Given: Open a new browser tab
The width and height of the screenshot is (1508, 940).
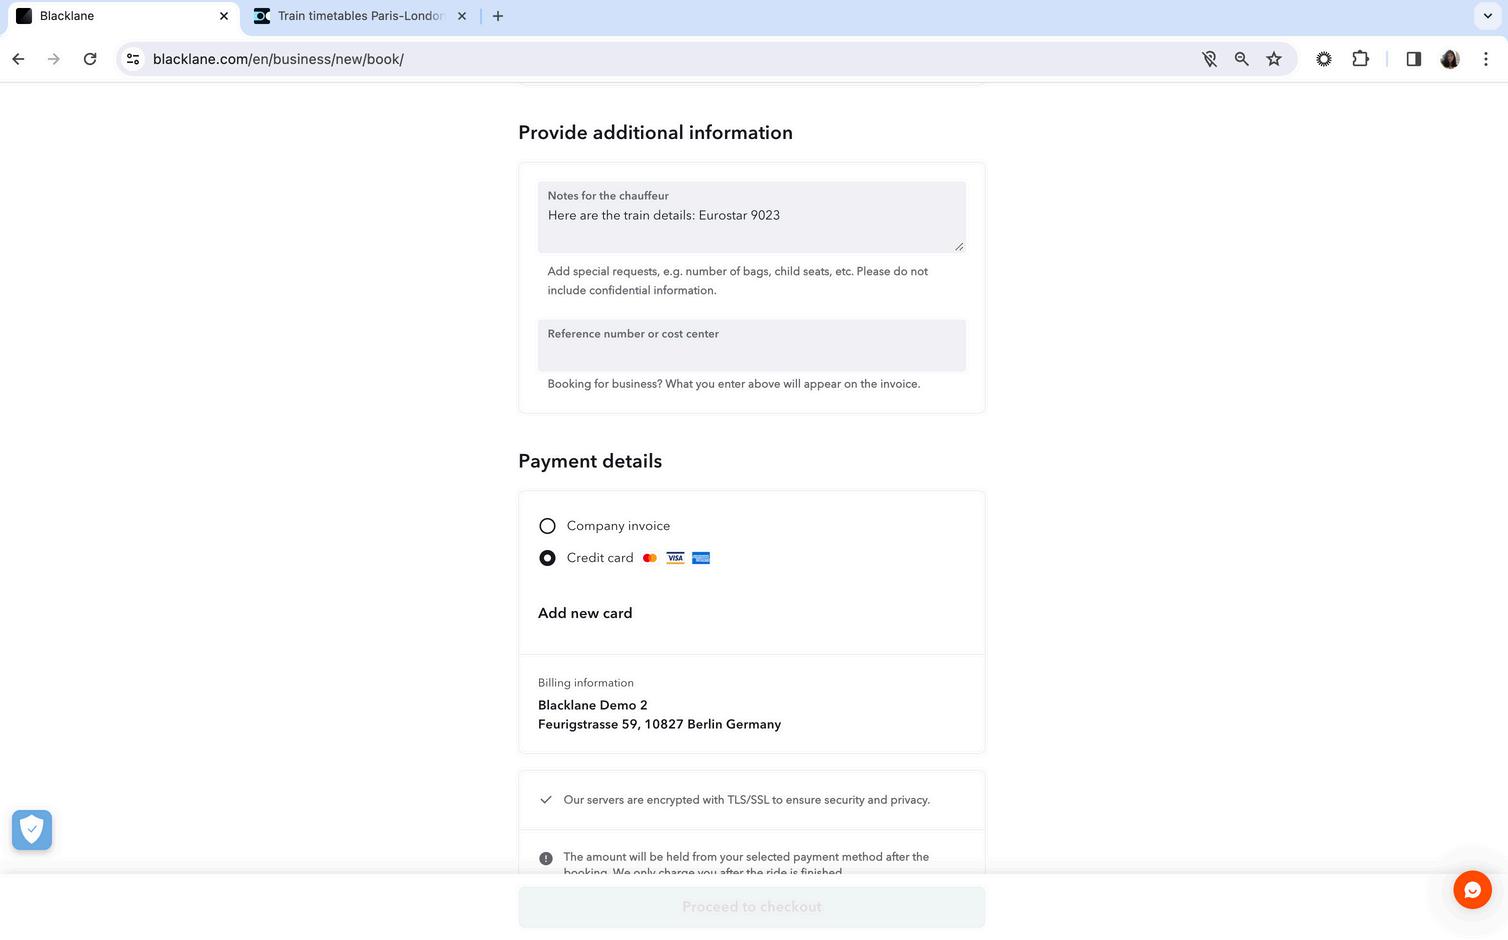Looking at the screenshot, I should click(x=498, y=16).
